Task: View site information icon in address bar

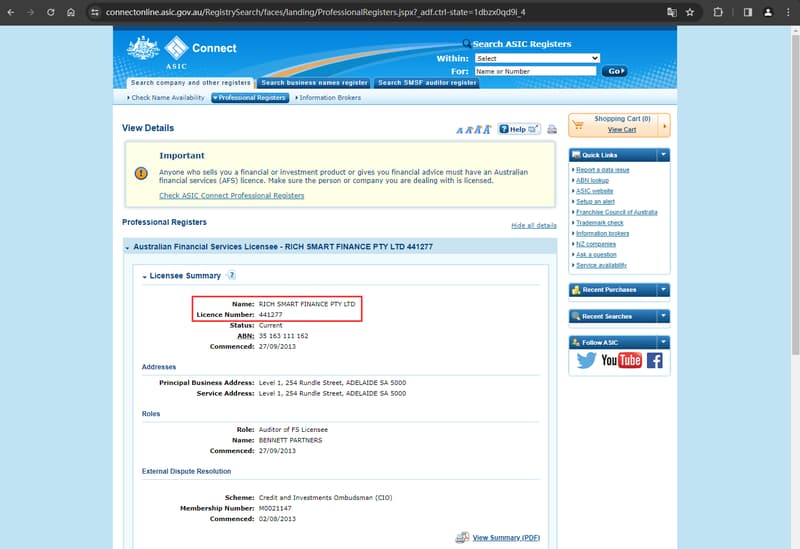Action: coord(95,12)
